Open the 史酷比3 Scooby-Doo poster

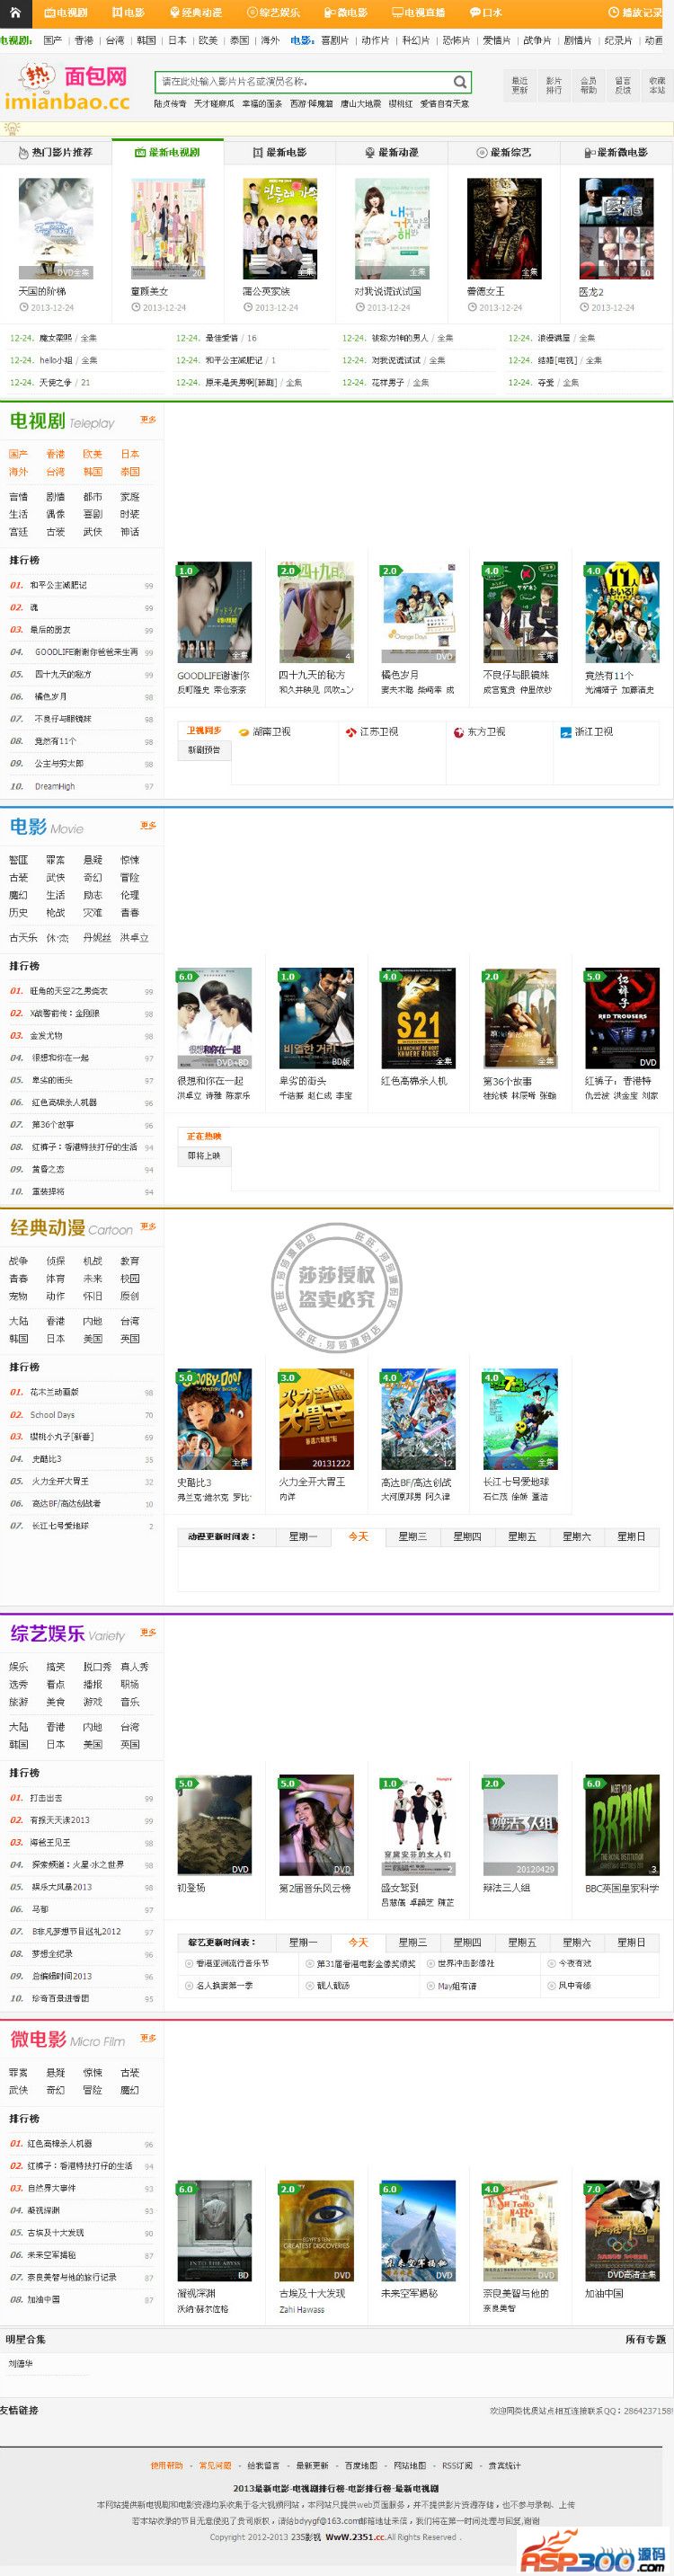tap(214, 1420)
